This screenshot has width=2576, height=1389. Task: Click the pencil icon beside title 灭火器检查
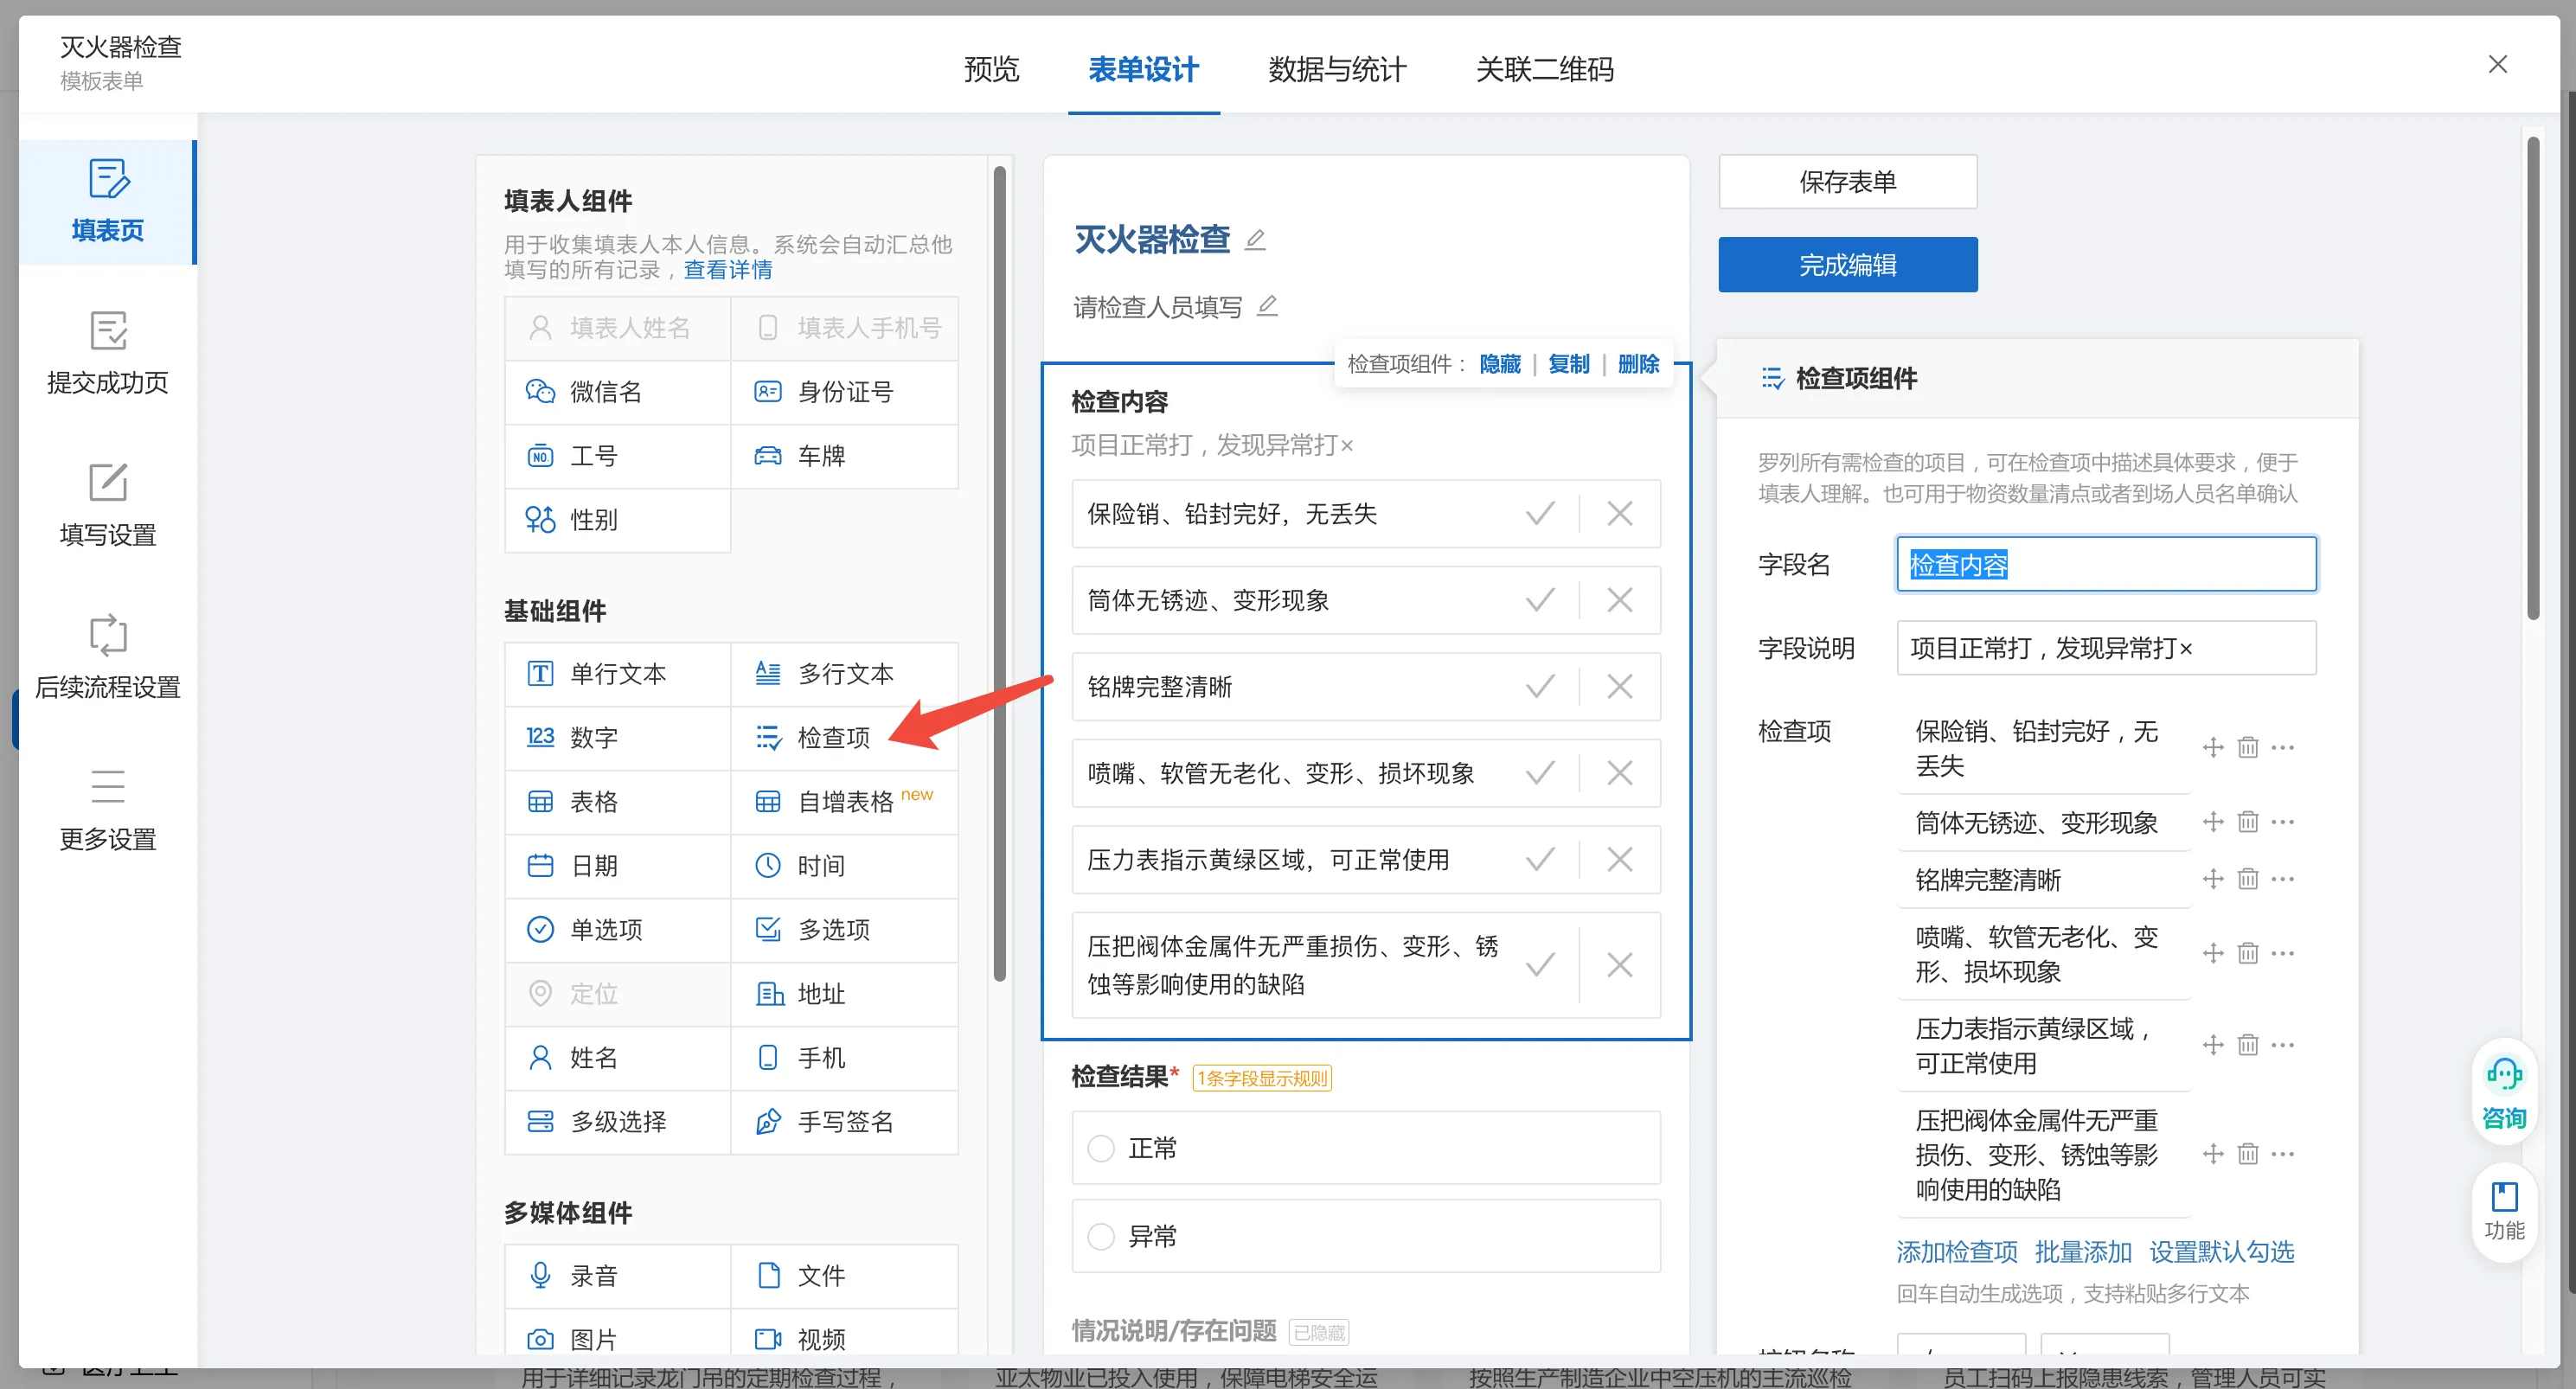click(1255, 240)
